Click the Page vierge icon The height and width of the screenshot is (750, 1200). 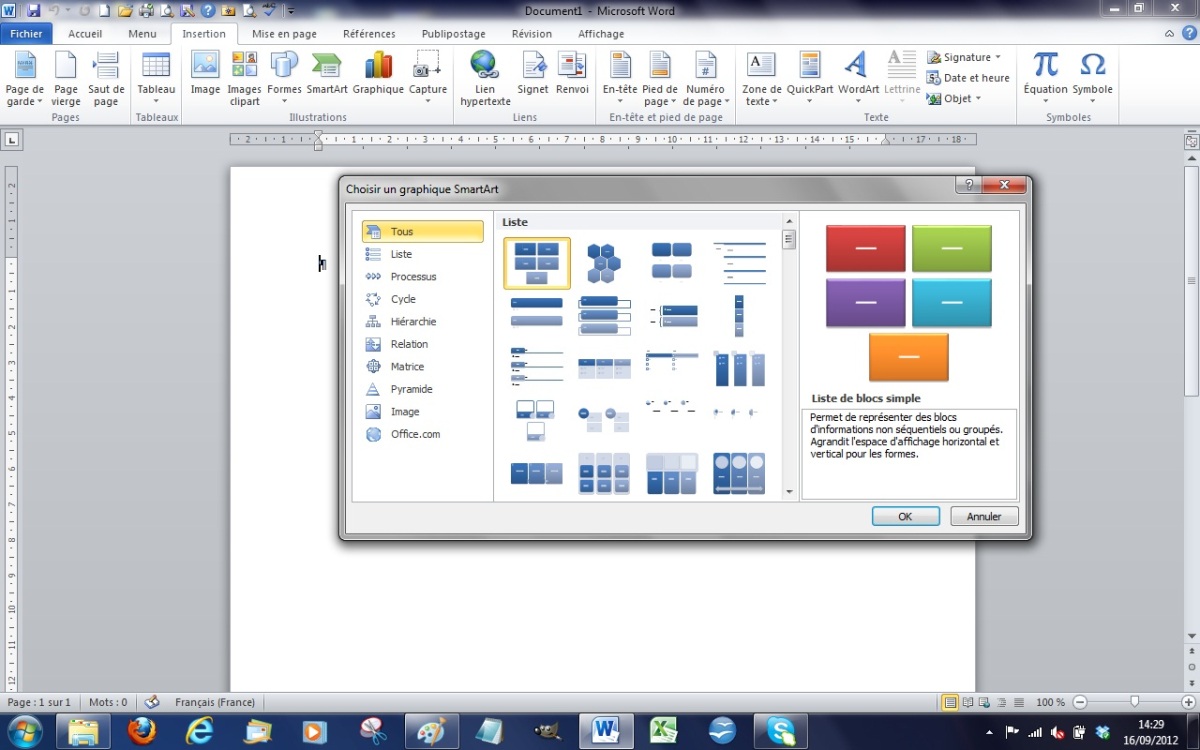tap(66, 79)
